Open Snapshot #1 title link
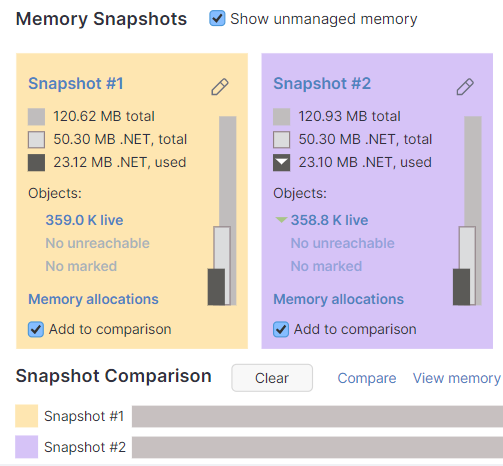 (x=76, y=83)
